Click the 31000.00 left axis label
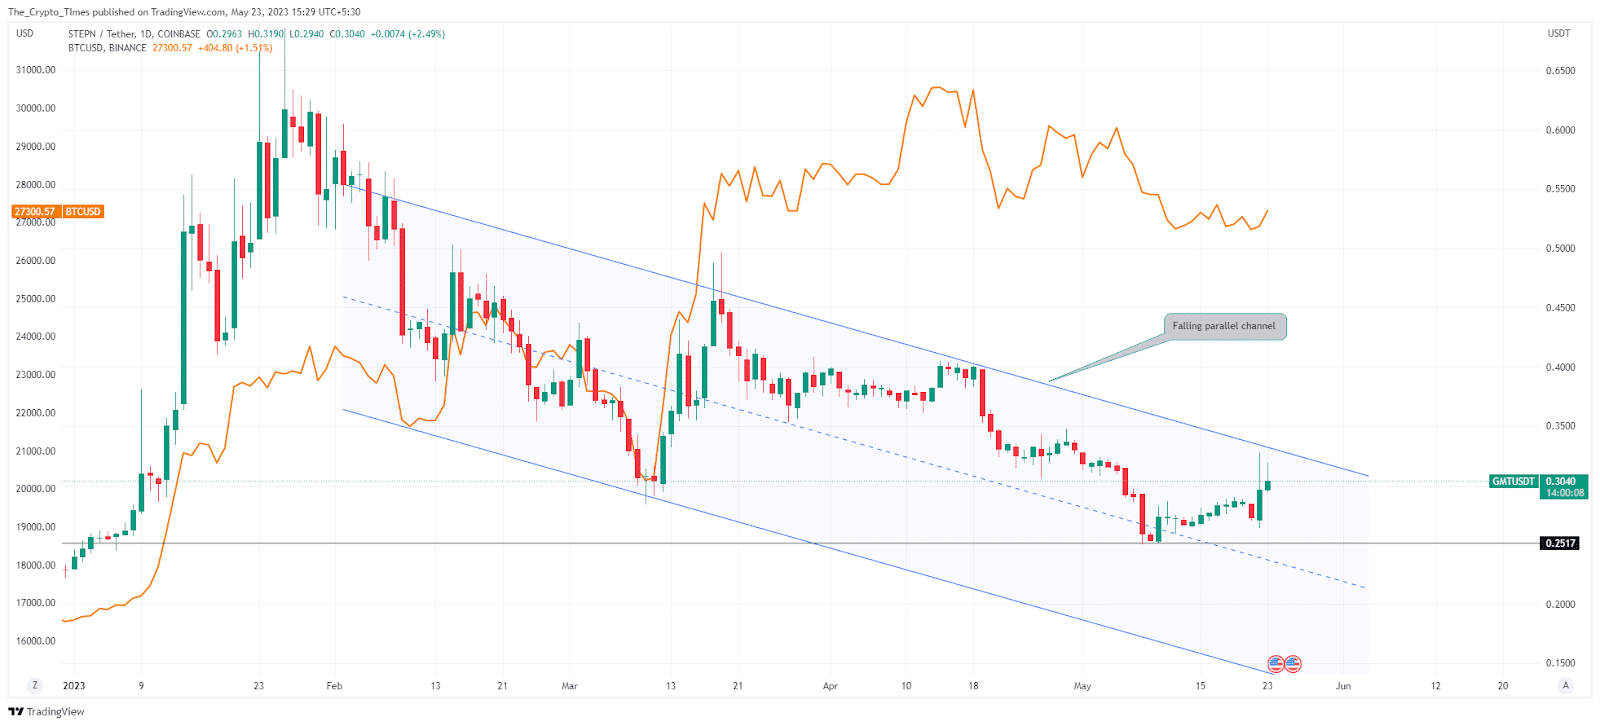Screen dimensions: 1600x726 (x=36, y=70)
